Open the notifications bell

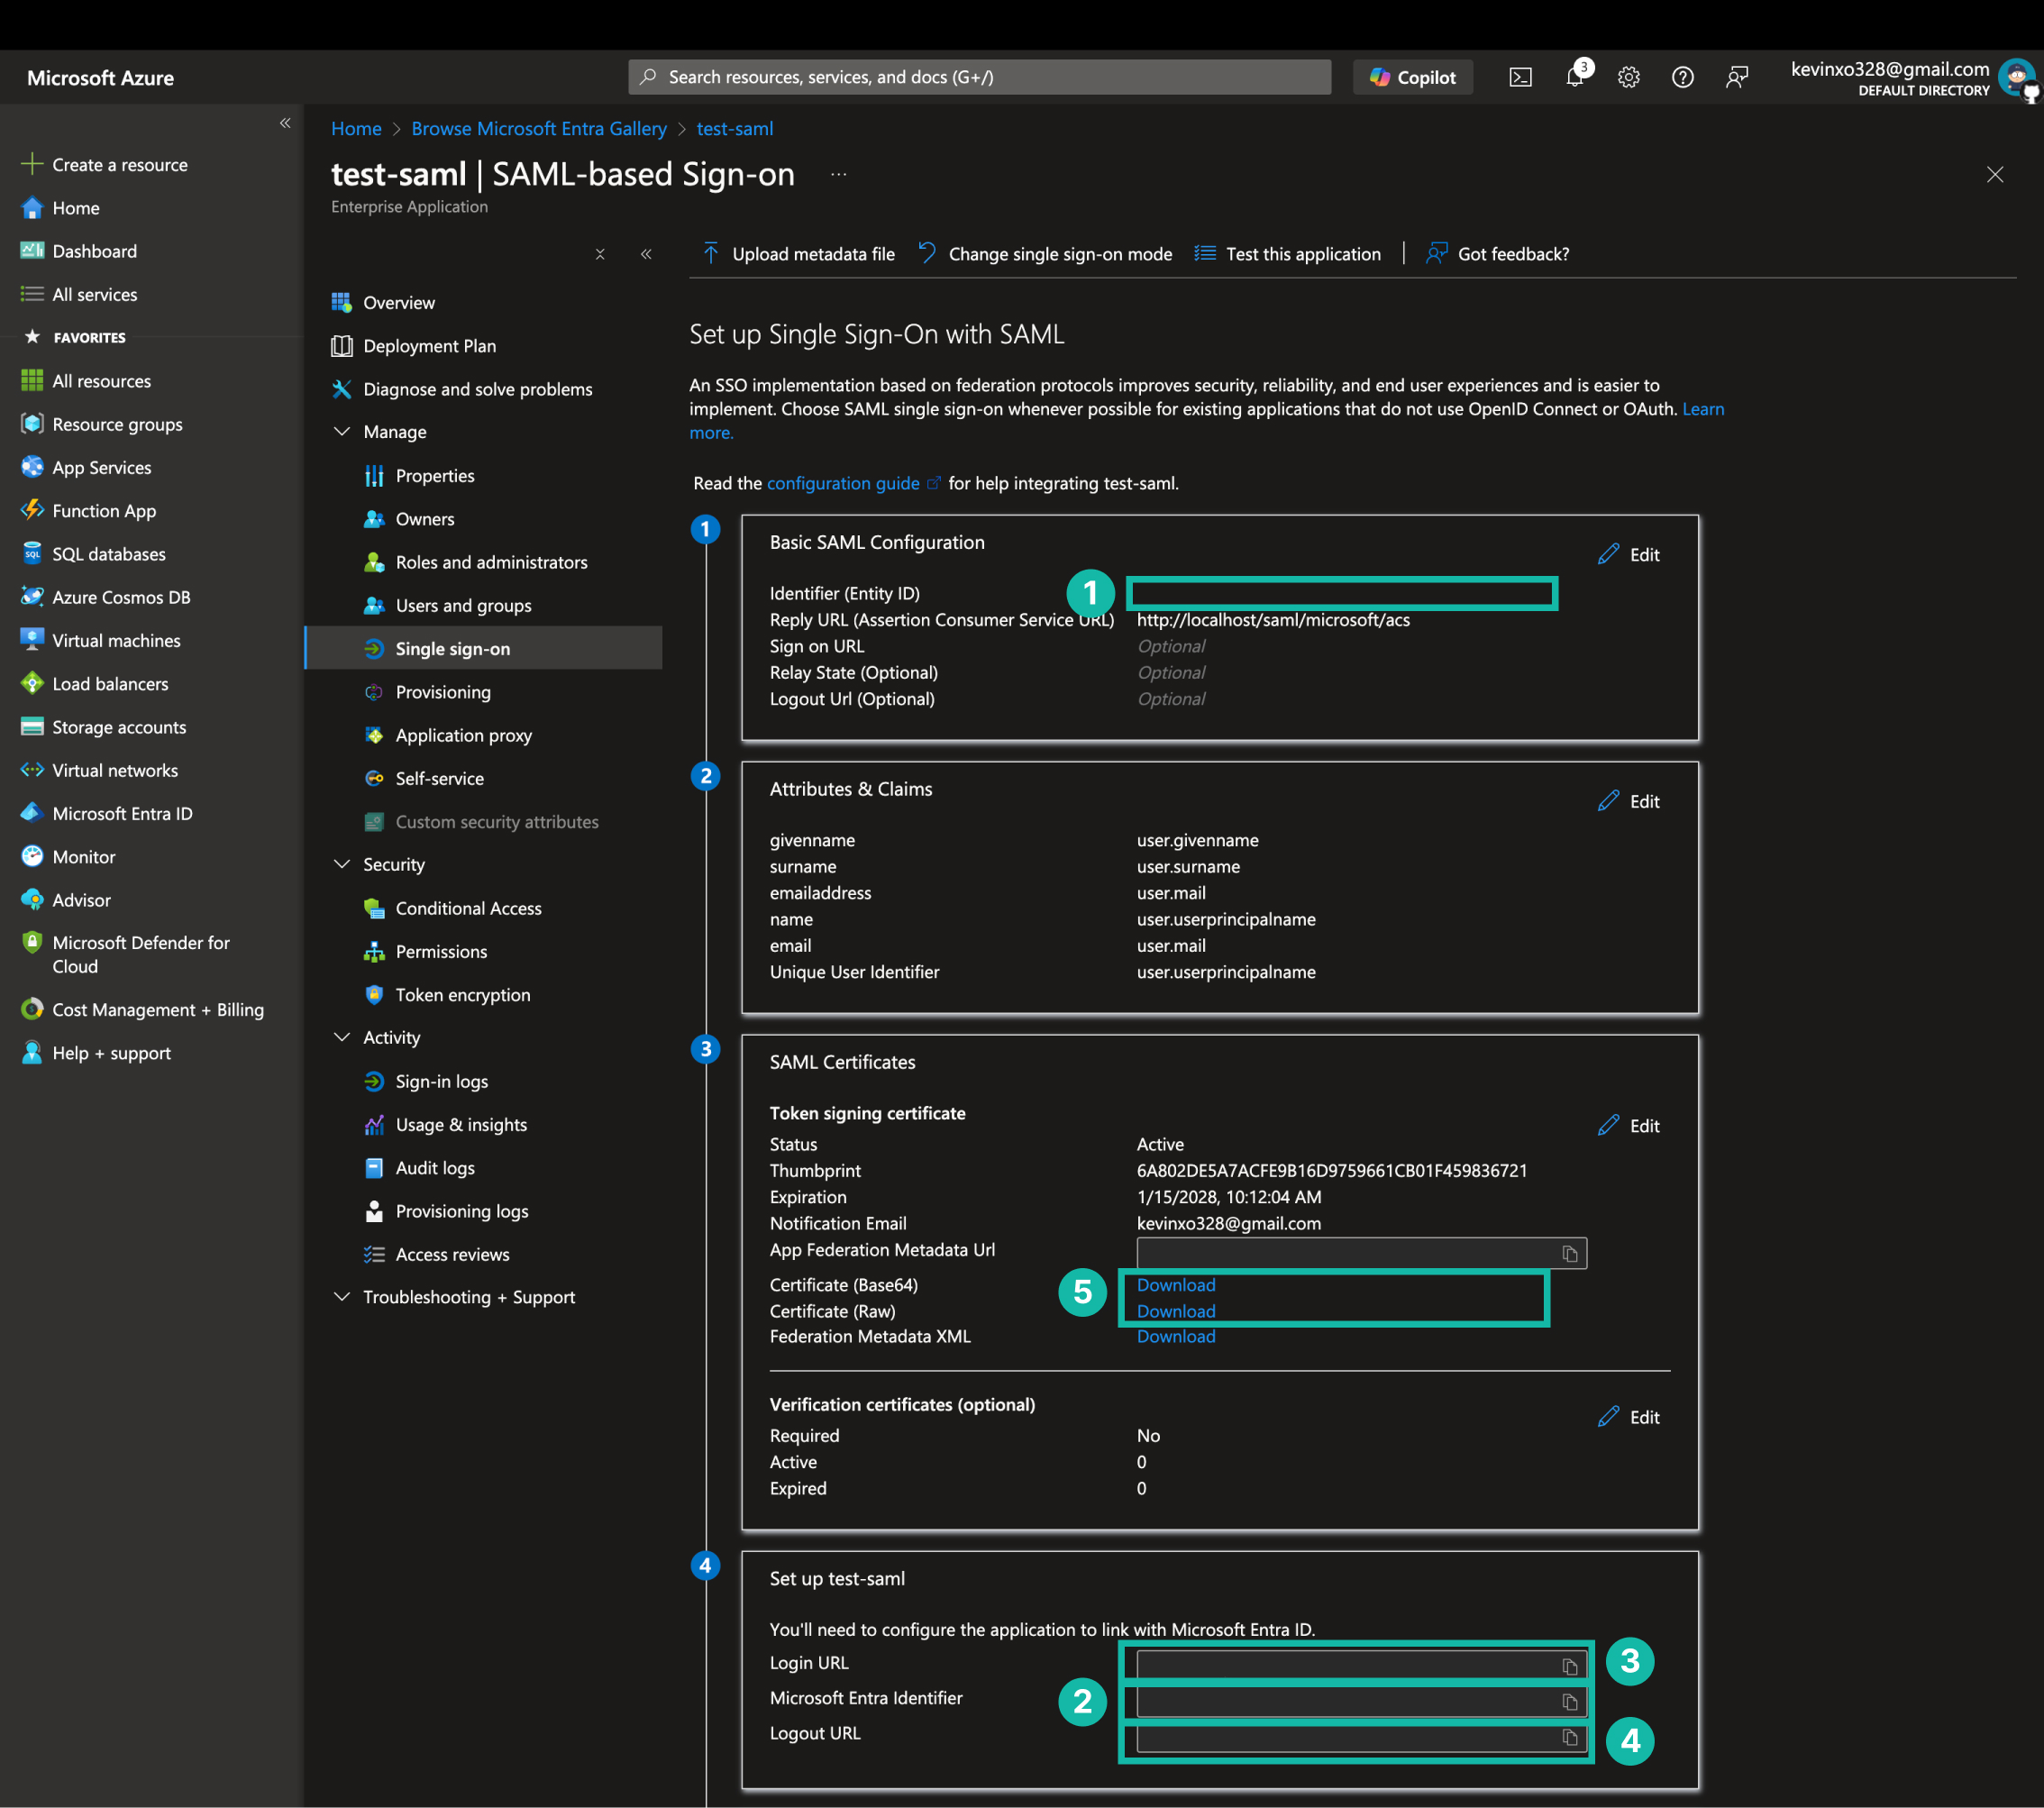click(1575, 77)
